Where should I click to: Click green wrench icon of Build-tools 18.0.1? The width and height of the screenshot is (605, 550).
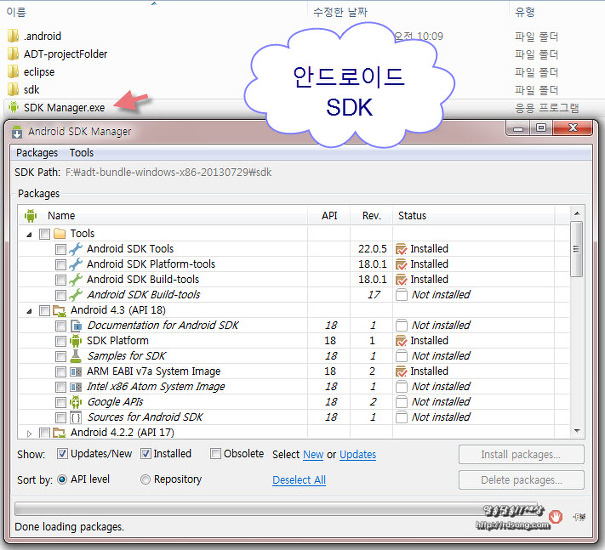tap(76, 279)
